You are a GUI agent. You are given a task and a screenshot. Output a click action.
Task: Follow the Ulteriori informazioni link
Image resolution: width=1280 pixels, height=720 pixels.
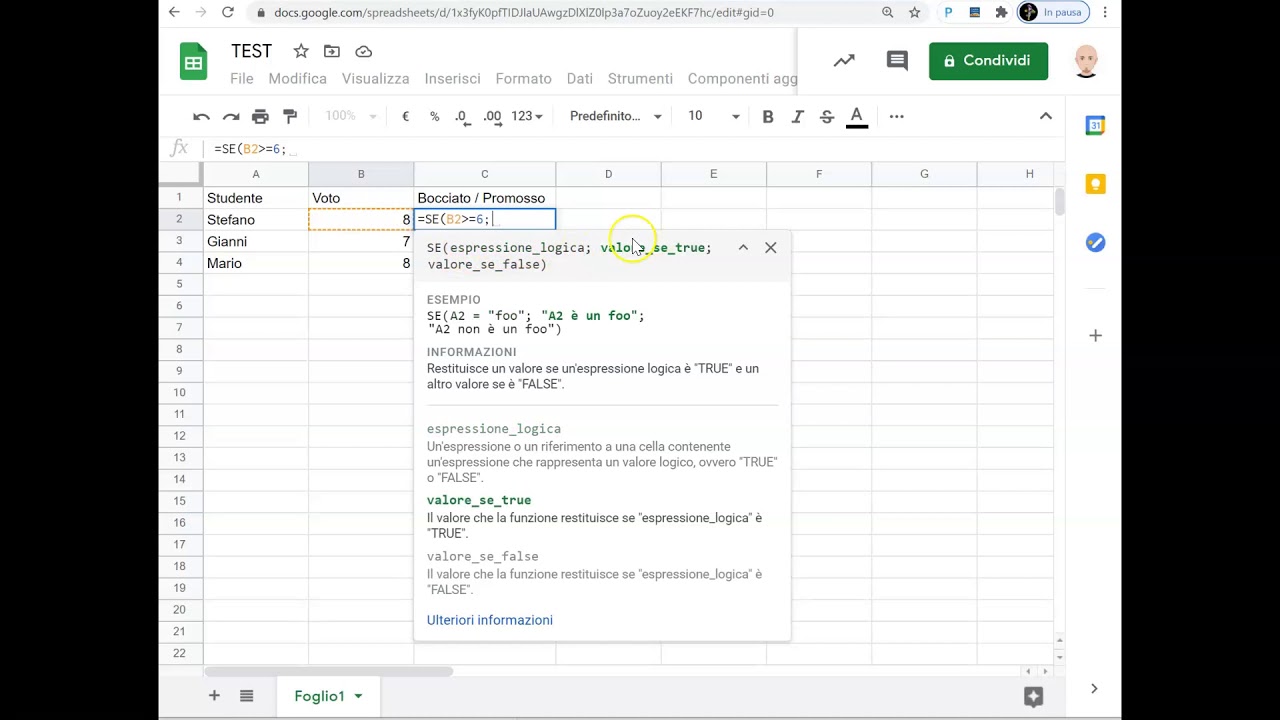pyautogui.click(x=490, y=620)
